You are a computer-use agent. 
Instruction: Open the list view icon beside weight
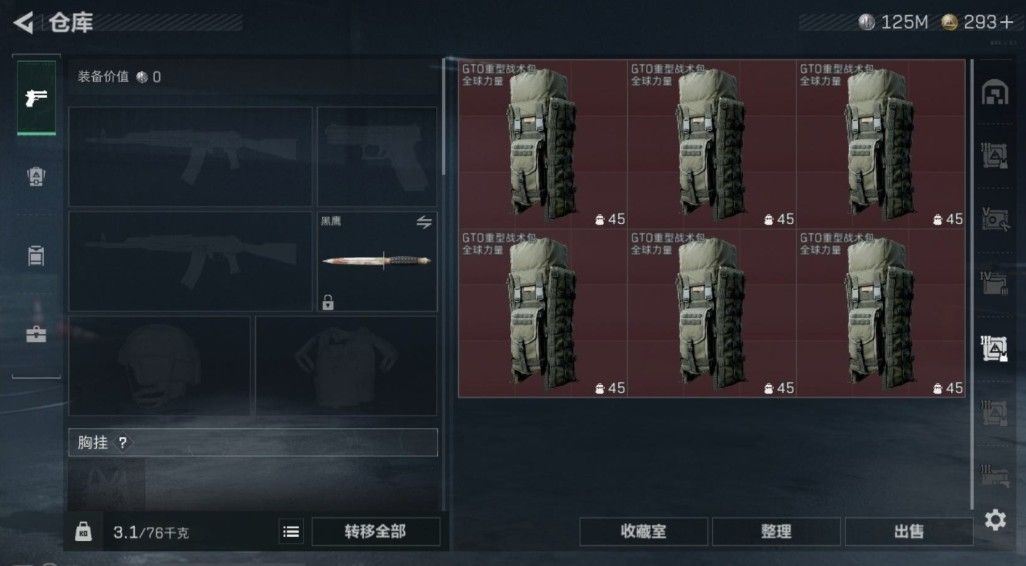click(x=291, y=532)
